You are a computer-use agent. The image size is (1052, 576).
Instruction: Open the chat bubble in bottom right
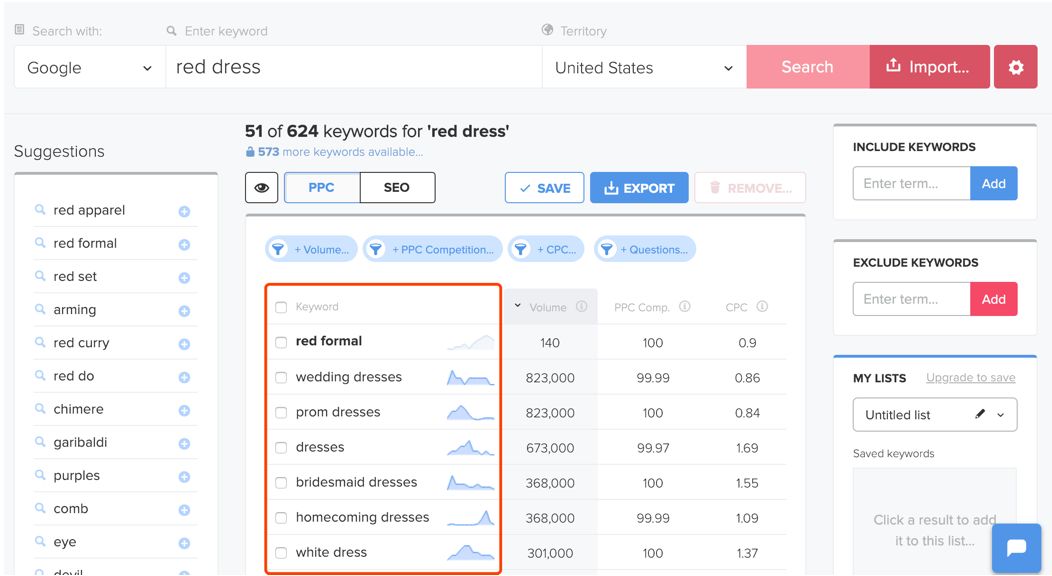point(1016,548)
